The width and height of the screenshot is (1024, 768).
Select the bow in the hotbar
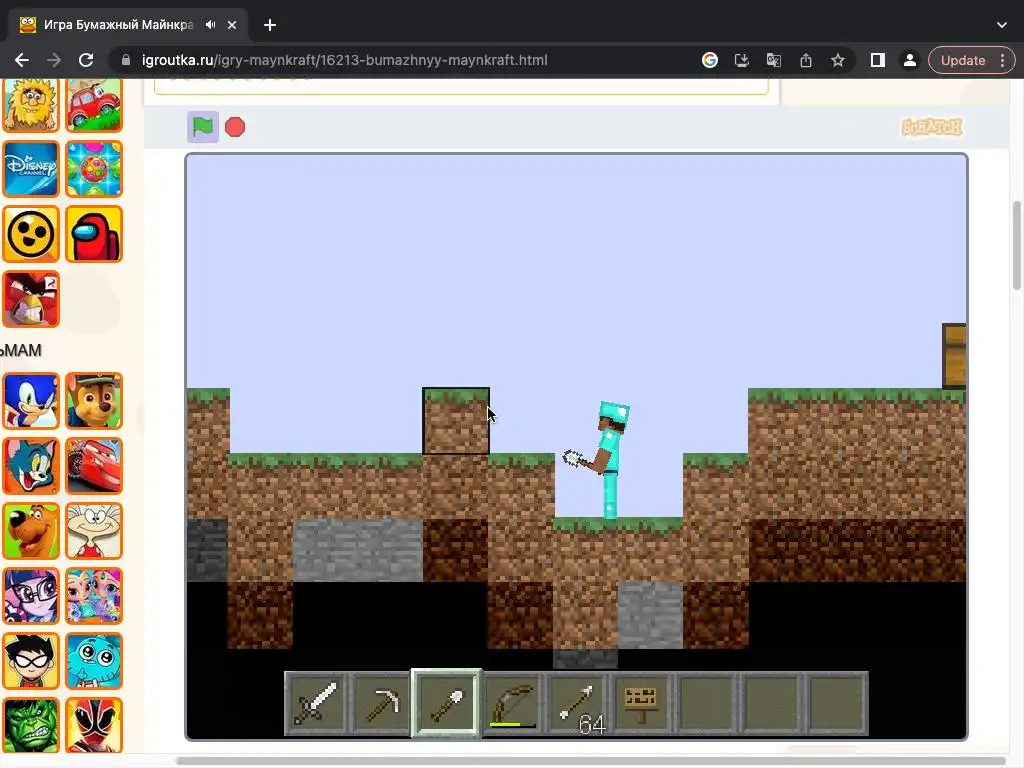coord(512,703)
